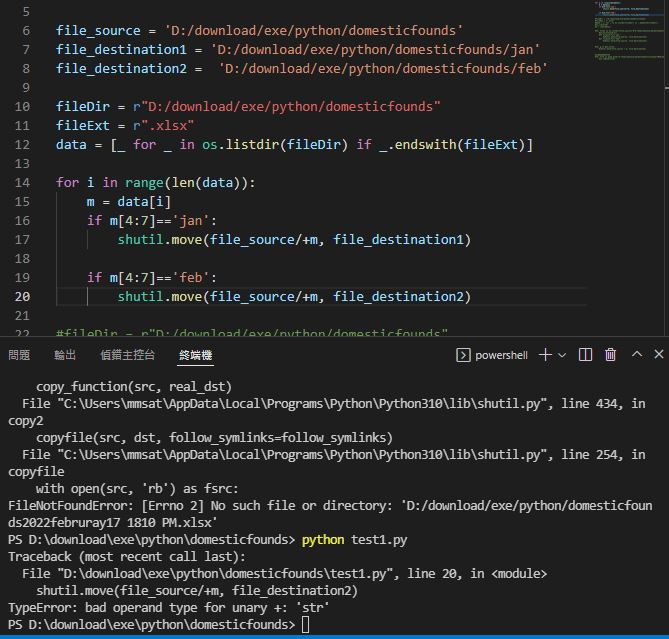Viewport: 669px width, 639px height.
Task: Expand the terminal launch profile dropdown arrow
Action: pos(562,355)
